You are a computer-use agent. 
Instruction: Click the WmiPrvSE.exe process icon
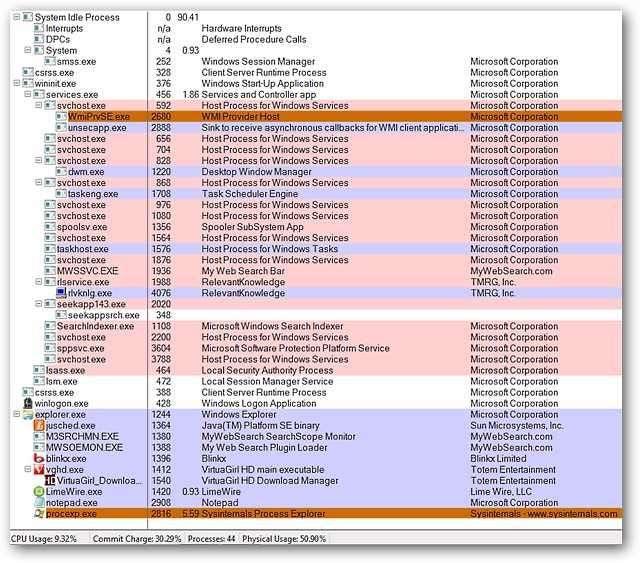[61, 116]
